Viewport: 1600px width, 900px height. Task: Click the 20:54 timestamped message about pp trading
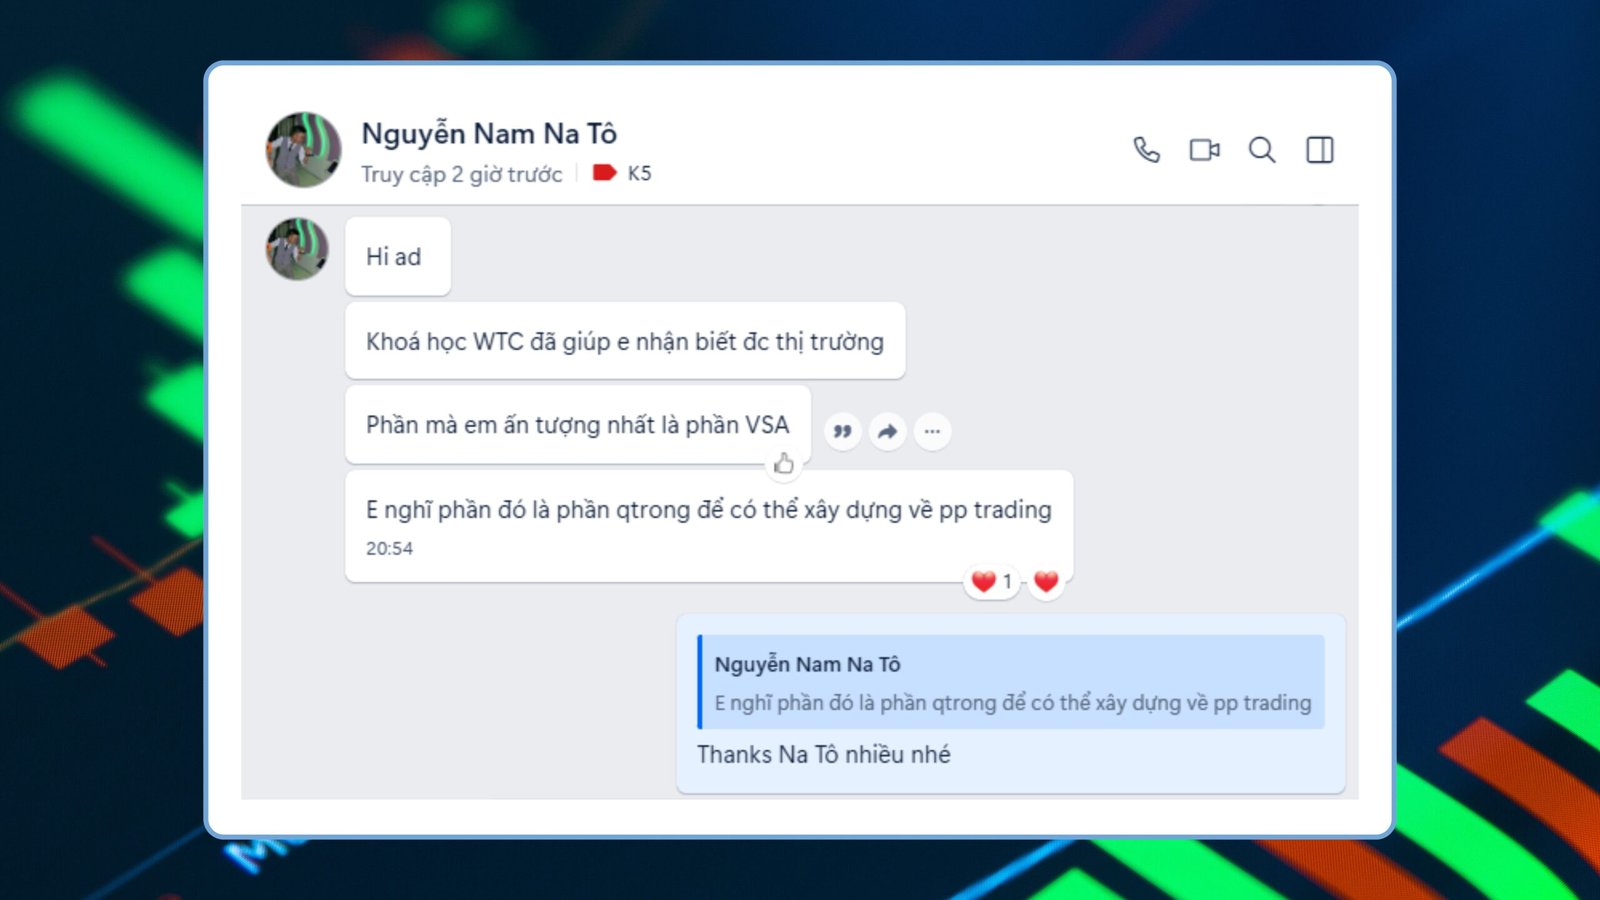click(x=709, y=526)
